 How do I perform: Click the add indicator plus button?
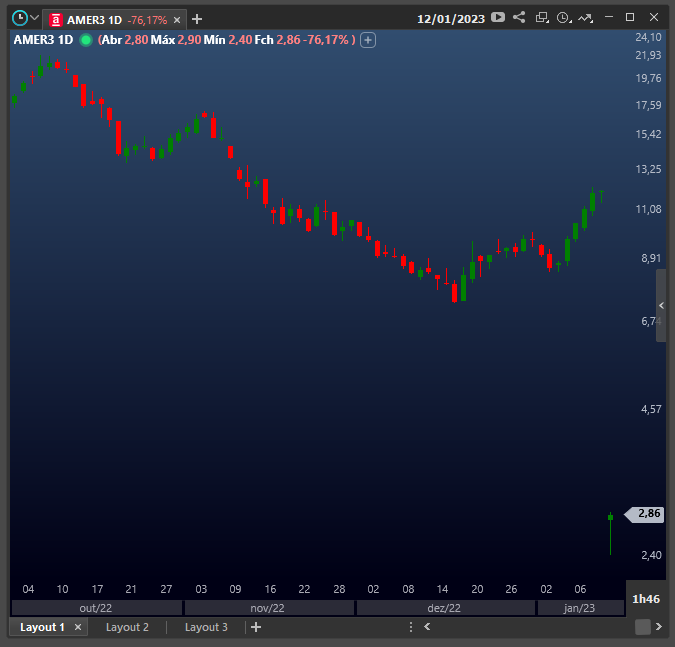368,40
